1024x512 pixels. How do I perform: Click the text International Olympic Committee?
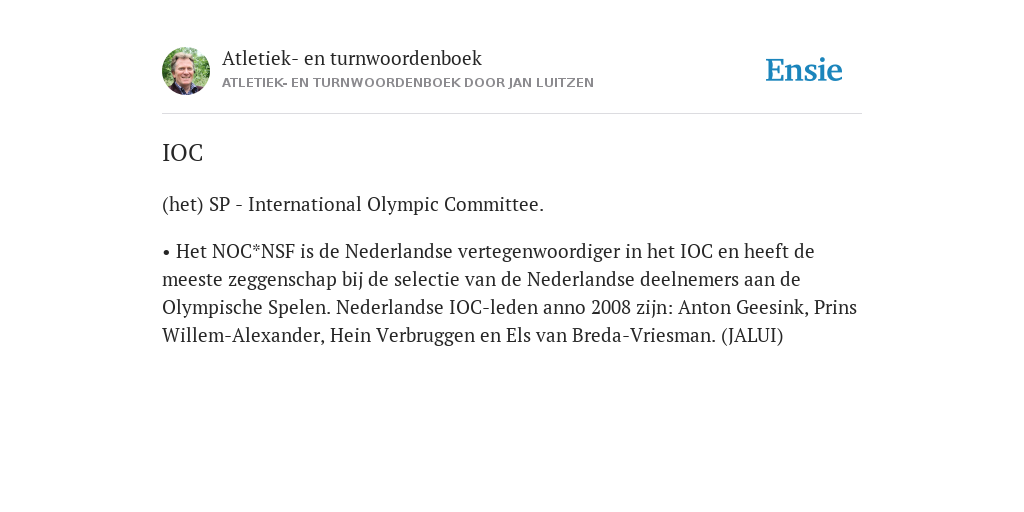396,205
